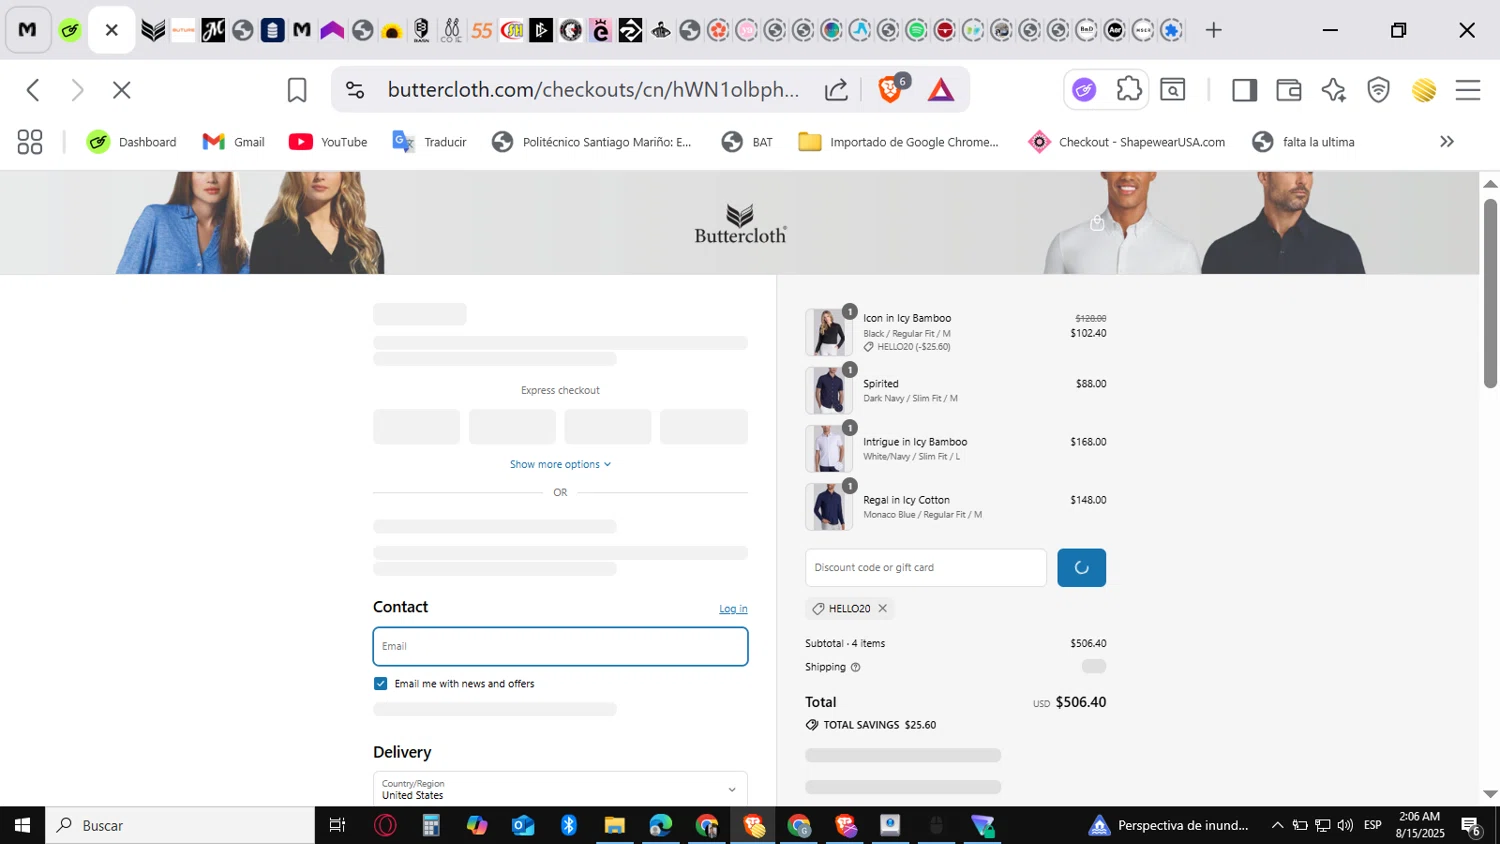Click the Icon in Icy Bamboo product thumbnail
Viewport: 1500px width, 844px height.
tap(828, 332)
